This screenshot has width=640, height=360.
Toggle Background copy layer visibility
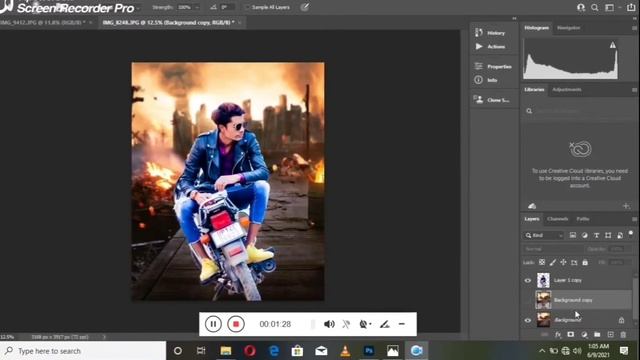coord(527,300)
